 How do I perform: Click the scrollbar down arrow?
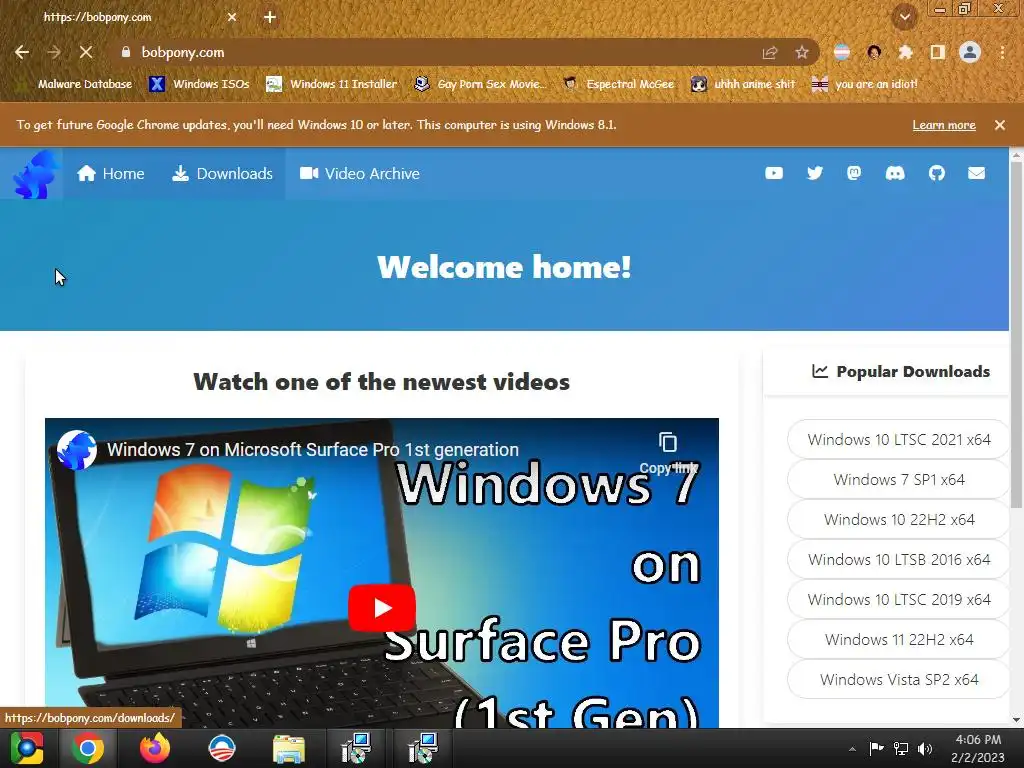point(1016,720)
